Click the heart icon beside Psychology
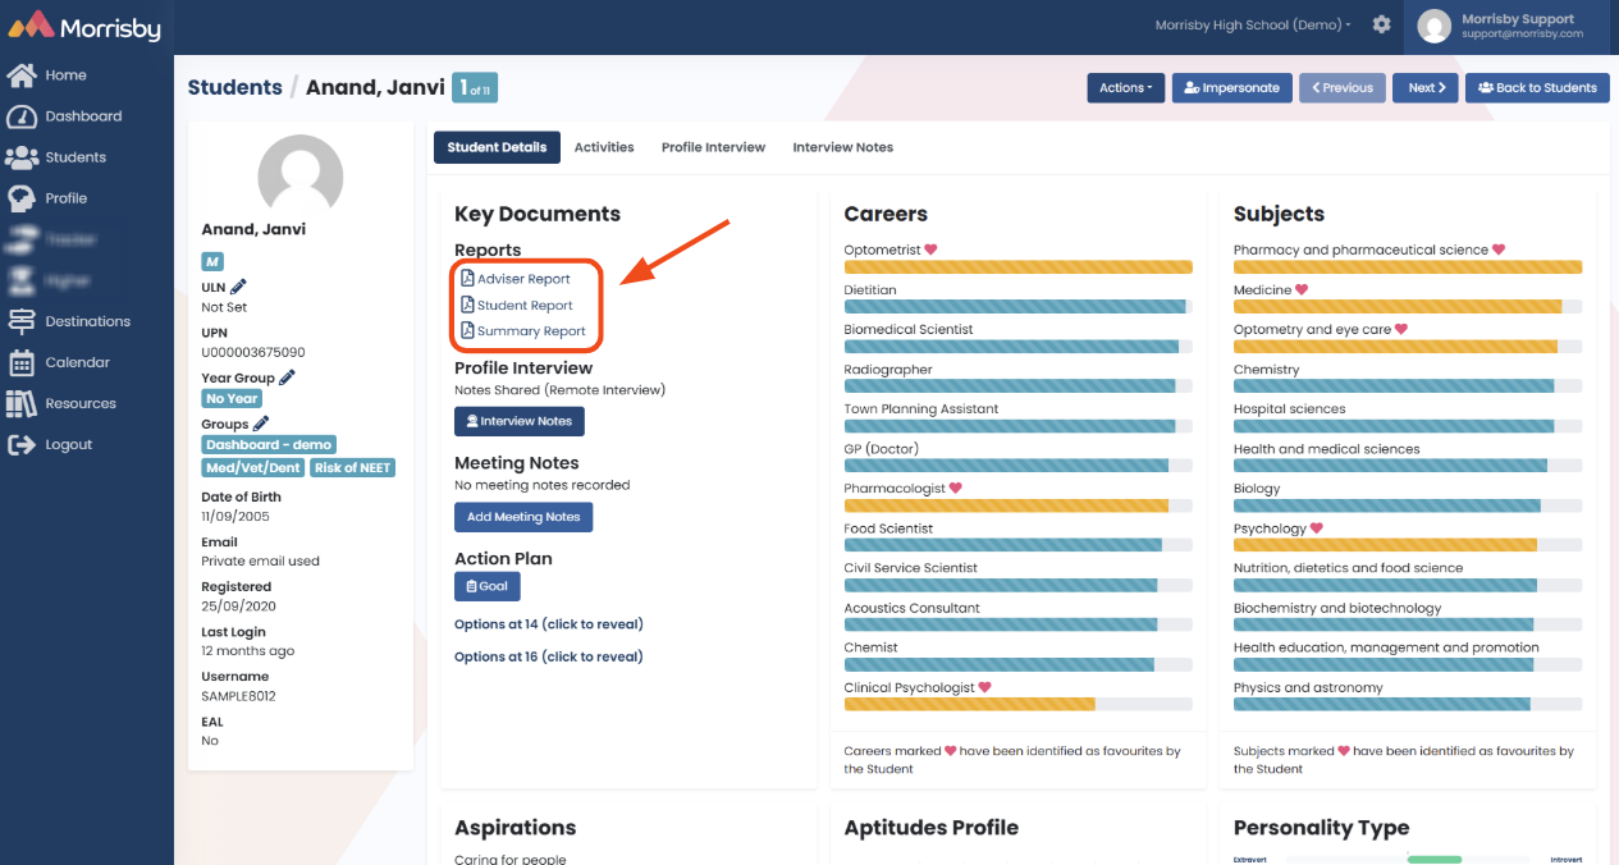 point(1316,527)
